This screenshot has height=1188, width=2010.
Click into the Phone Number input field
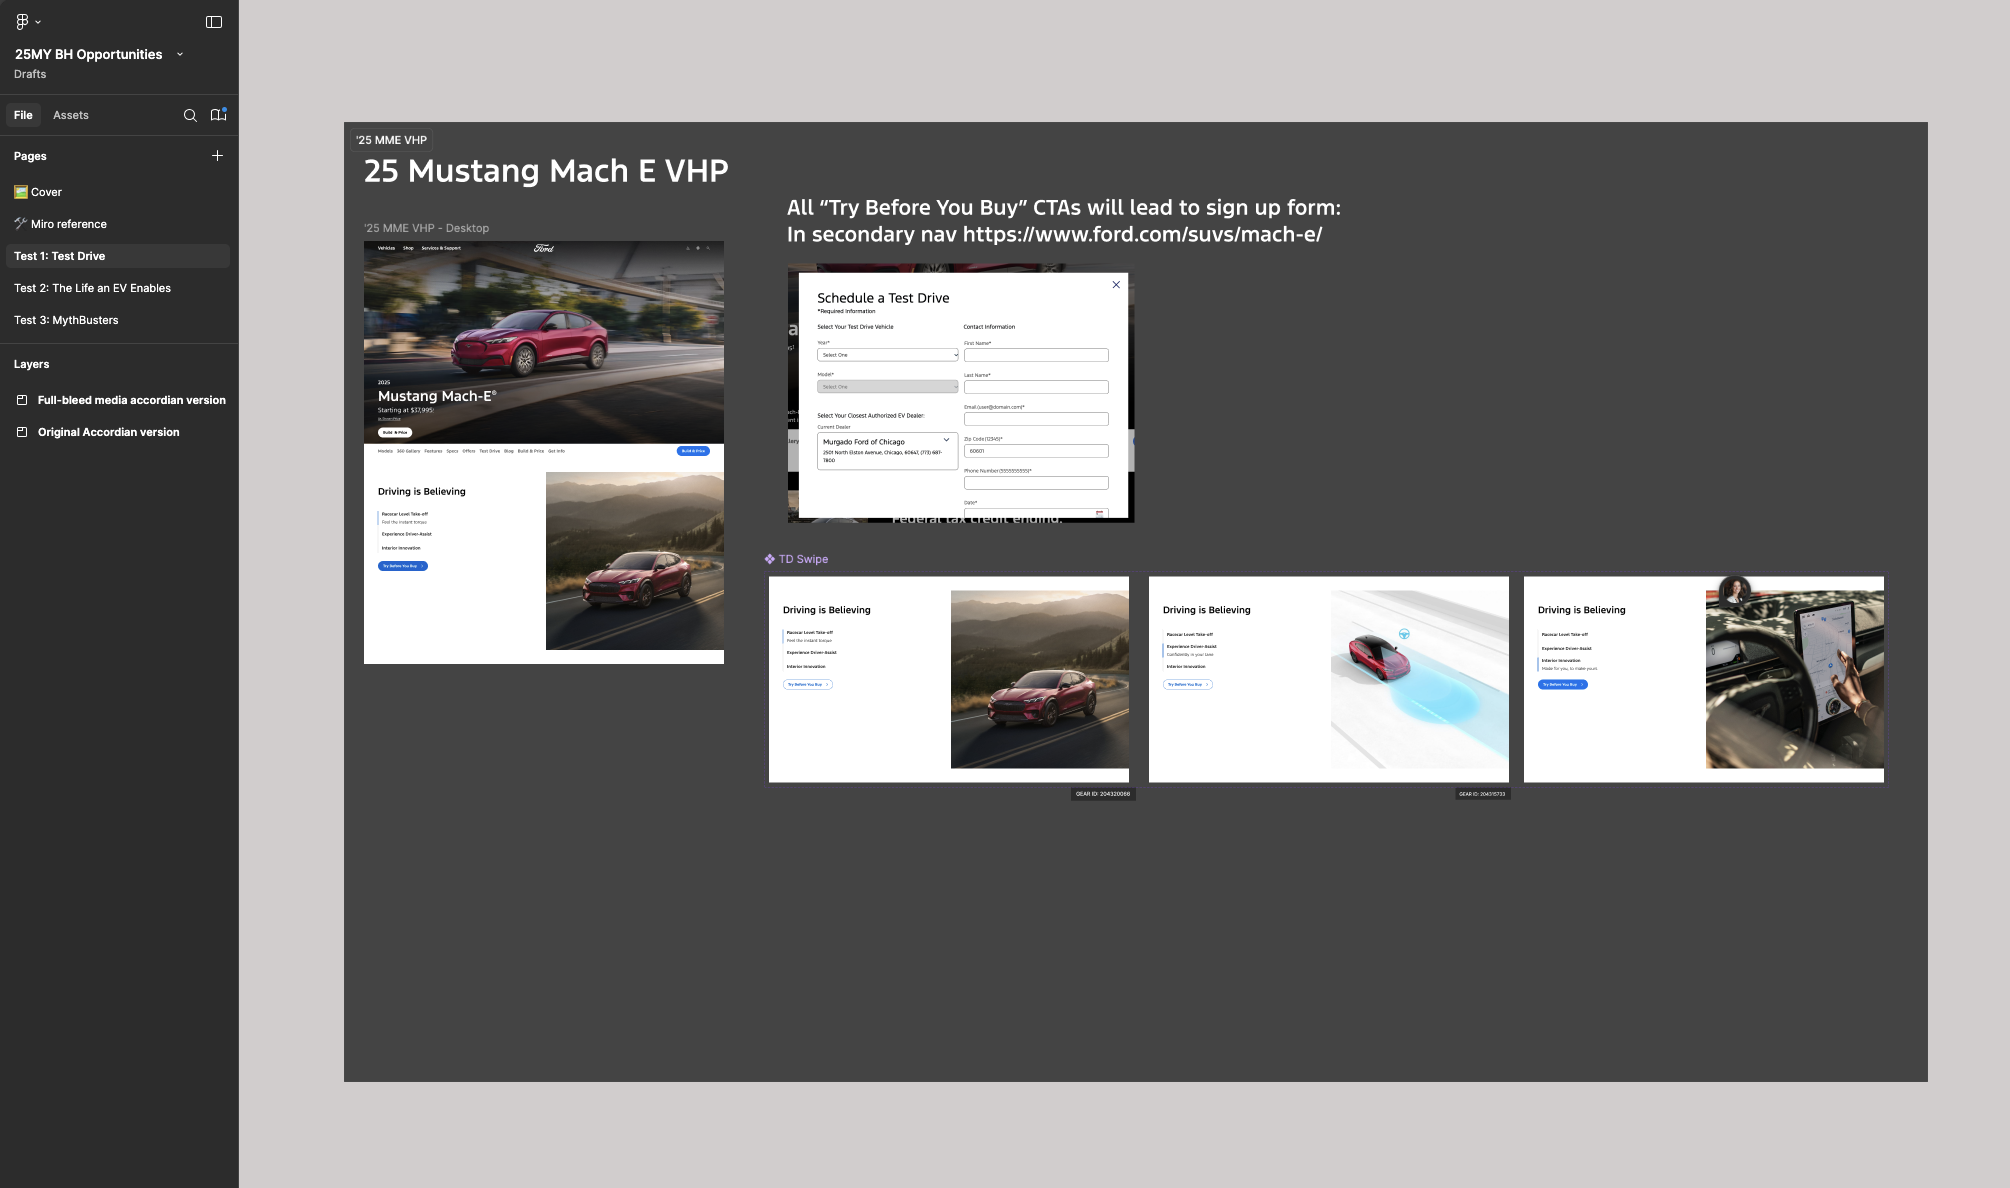1036,483
